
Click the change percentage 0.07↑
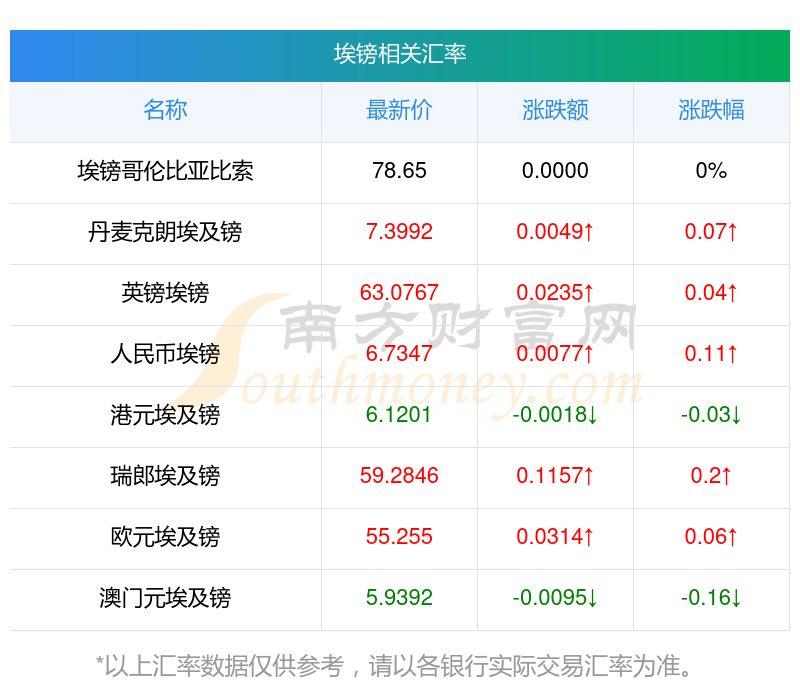click(711, 232)
